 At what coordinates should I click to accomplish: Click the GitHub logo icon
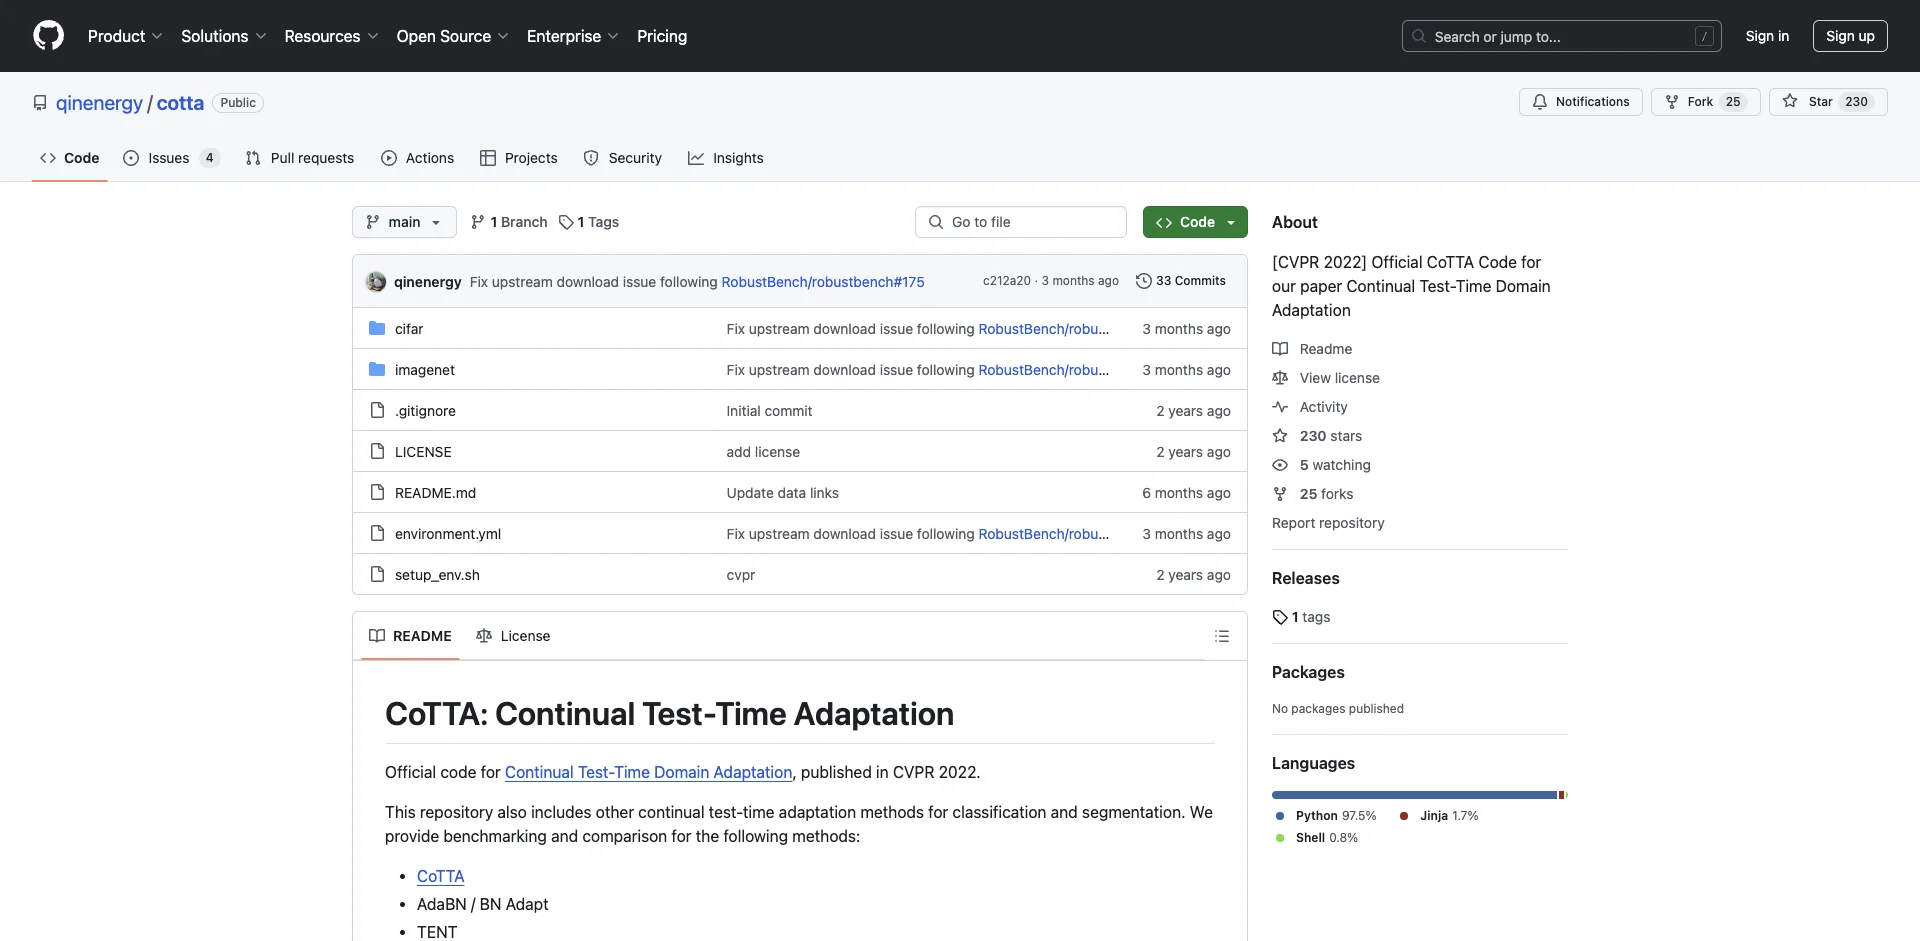(48, 36)
